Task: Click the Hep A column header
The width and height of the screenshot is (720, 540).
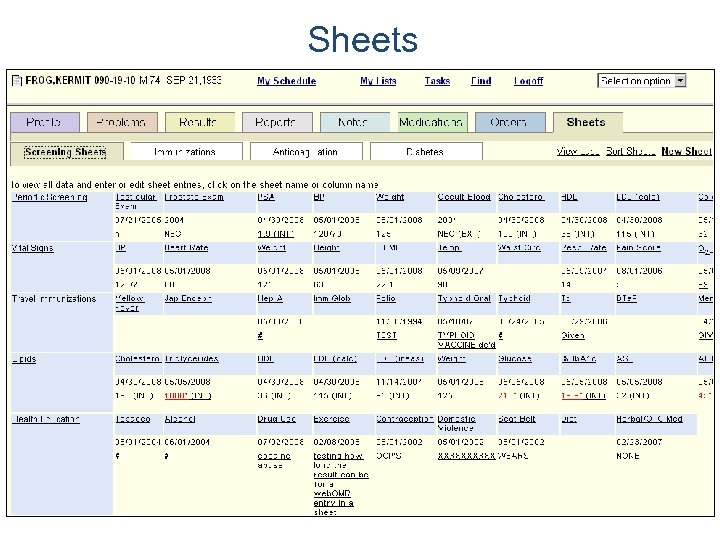Action: (x=270, y=299)
